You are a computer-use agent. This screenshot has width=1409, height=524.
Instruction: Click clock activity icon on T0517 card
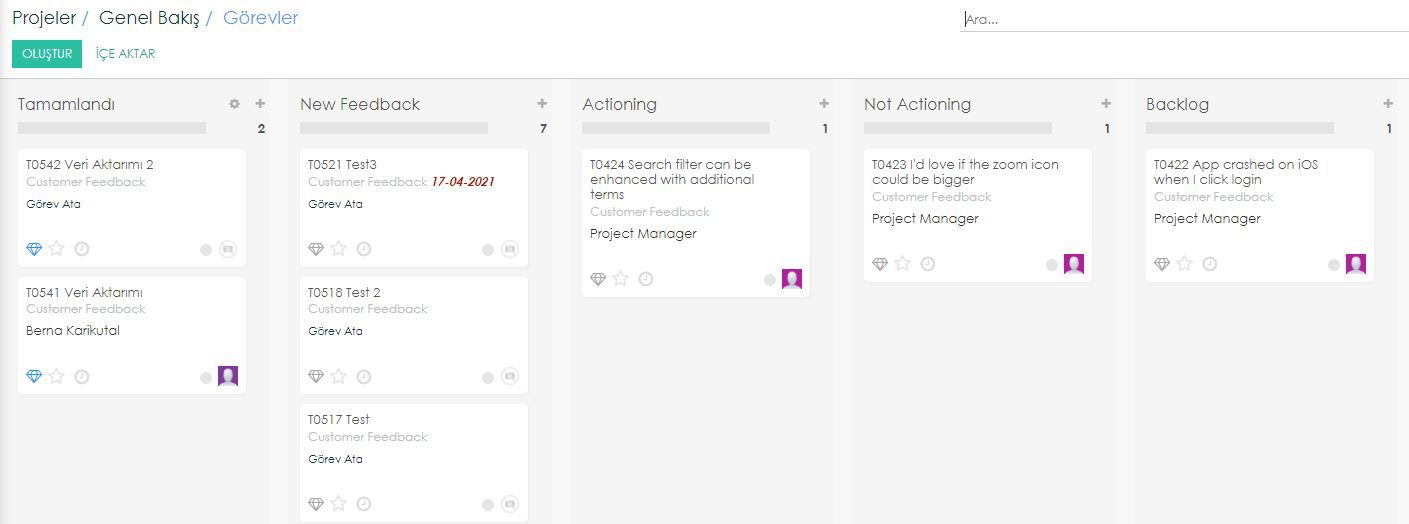(x=364, y=504)
